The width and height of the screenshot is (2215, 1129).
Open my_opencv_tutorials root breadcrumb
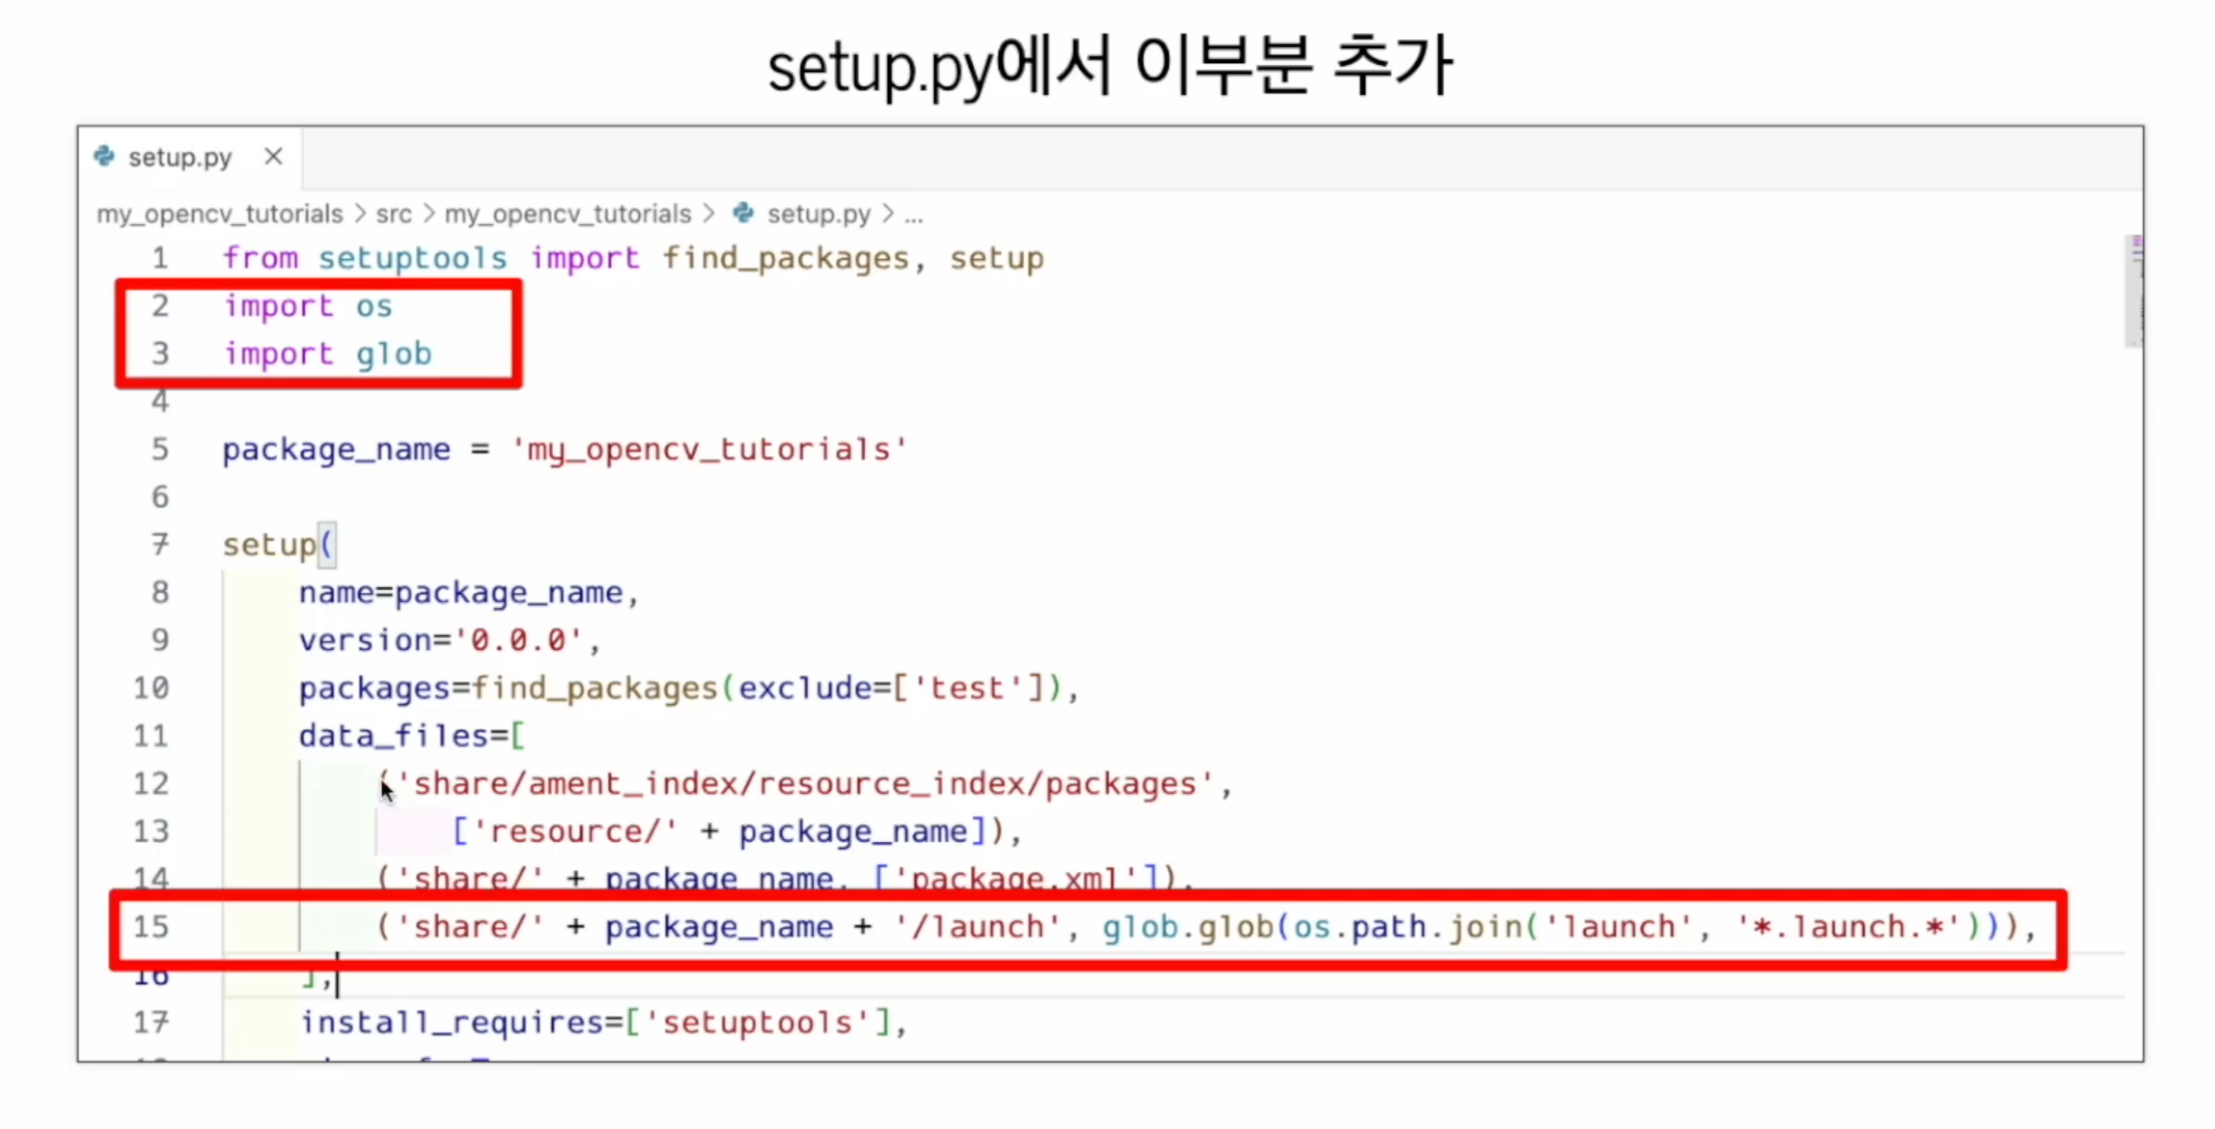click(219, 214)
